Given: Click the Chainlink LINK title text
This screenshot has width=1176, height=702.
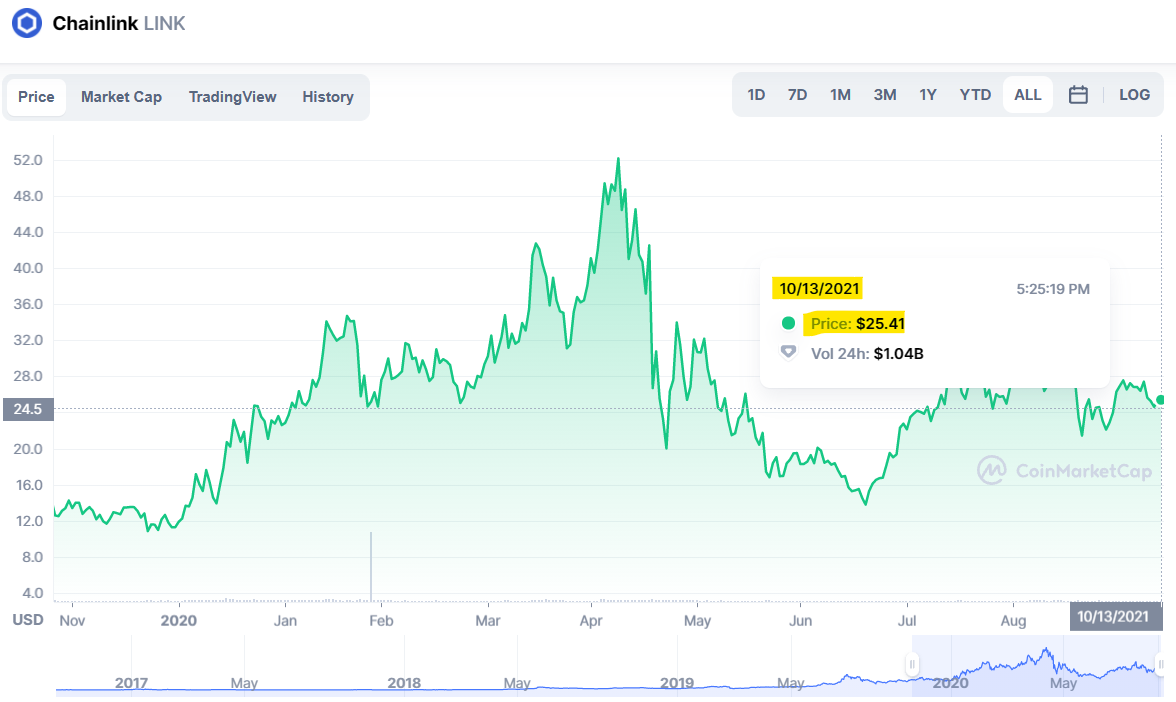Looking at the screenshot, I should 118,23.
